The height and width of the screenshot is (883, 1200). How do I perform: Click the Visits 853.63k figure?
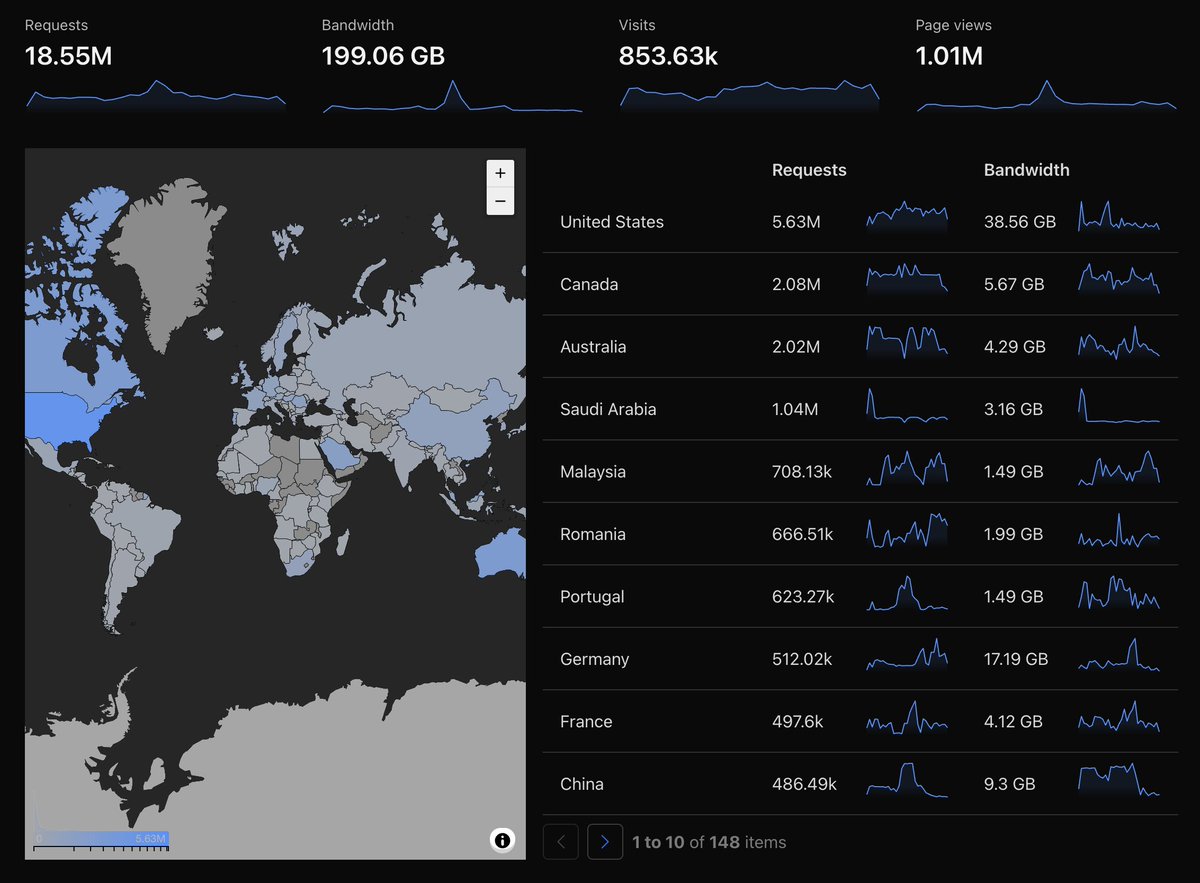click(668, 56)
